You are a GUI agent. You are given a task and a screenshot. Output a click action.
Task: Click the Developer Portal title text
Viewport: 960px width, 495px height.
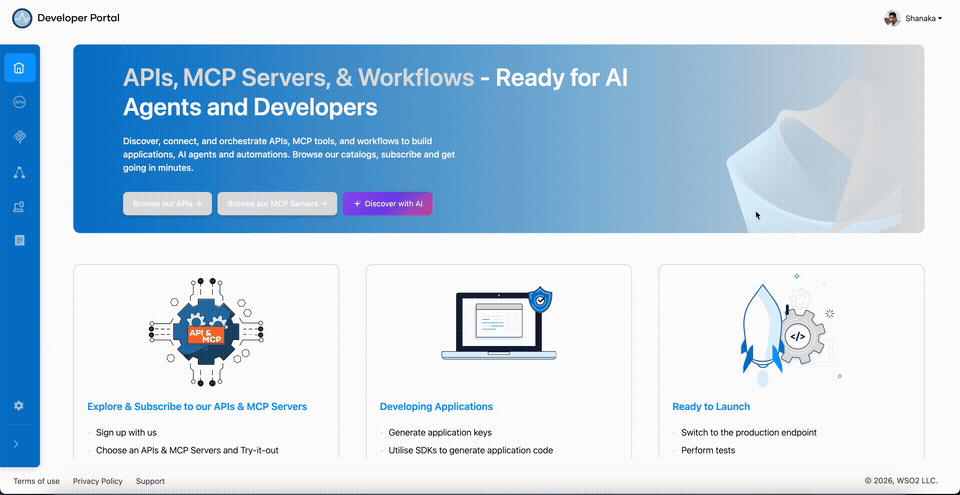tap(78, 18)
